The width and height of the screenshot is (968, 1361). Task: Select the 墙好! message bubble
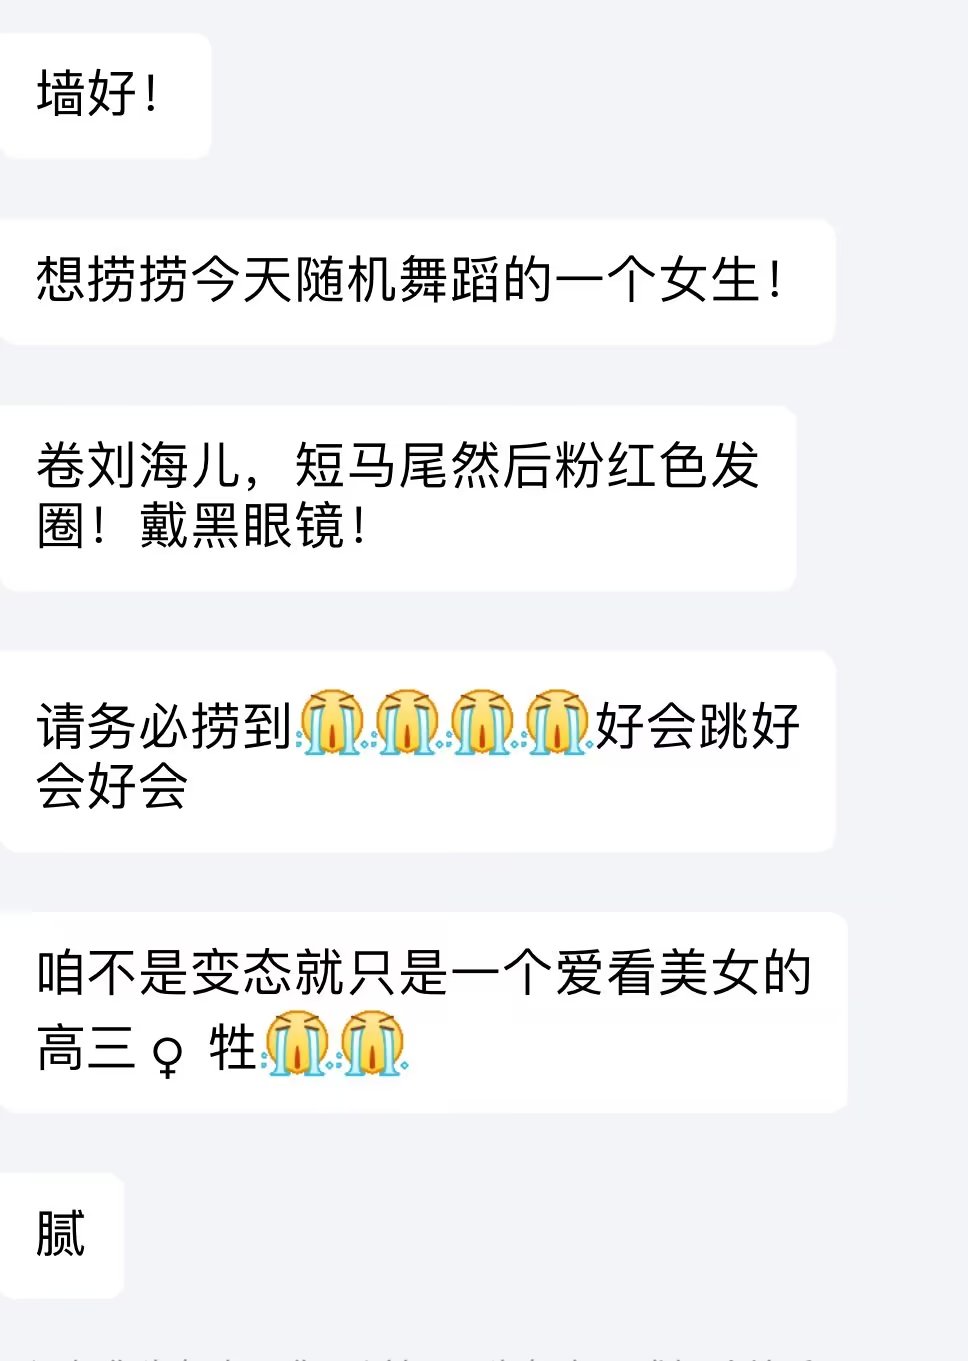tap(105, 95)
